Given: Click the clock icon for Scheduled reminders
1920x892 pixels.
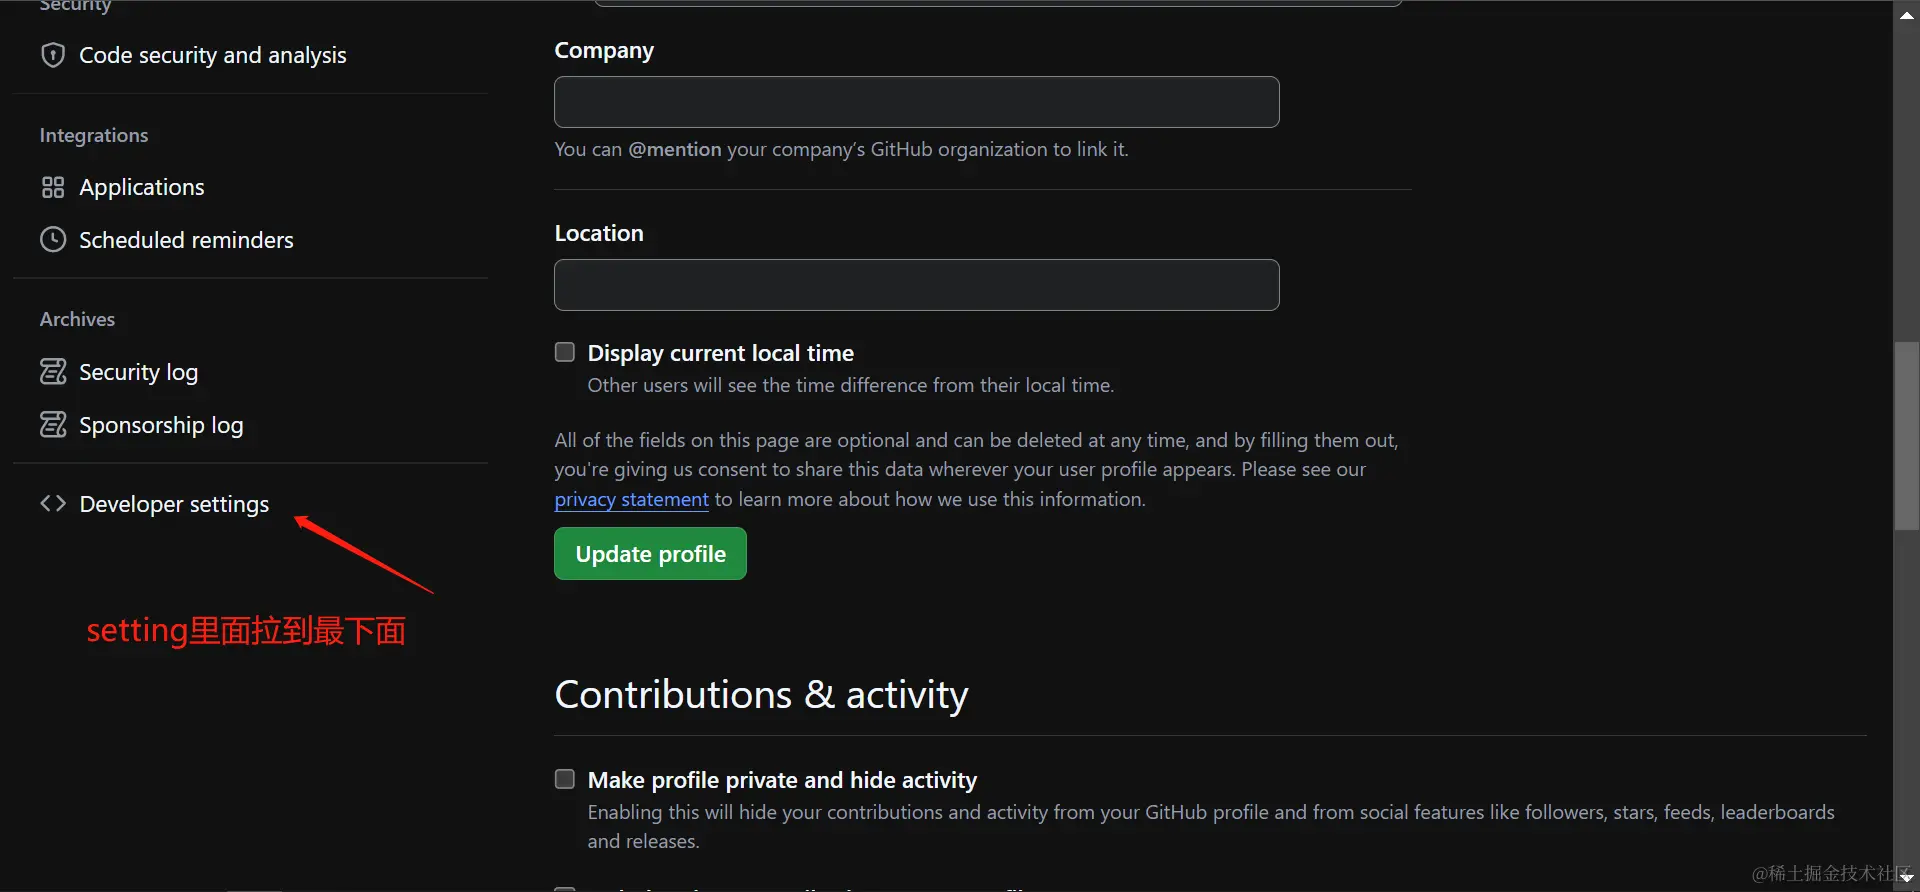Looking at the screenshot, I should (53, 240).
